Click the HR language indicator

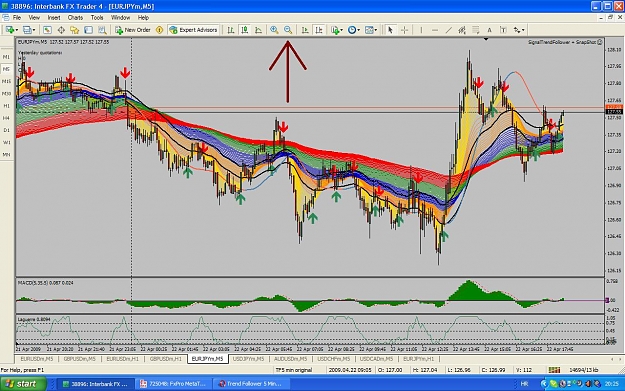tap(525, 384)
